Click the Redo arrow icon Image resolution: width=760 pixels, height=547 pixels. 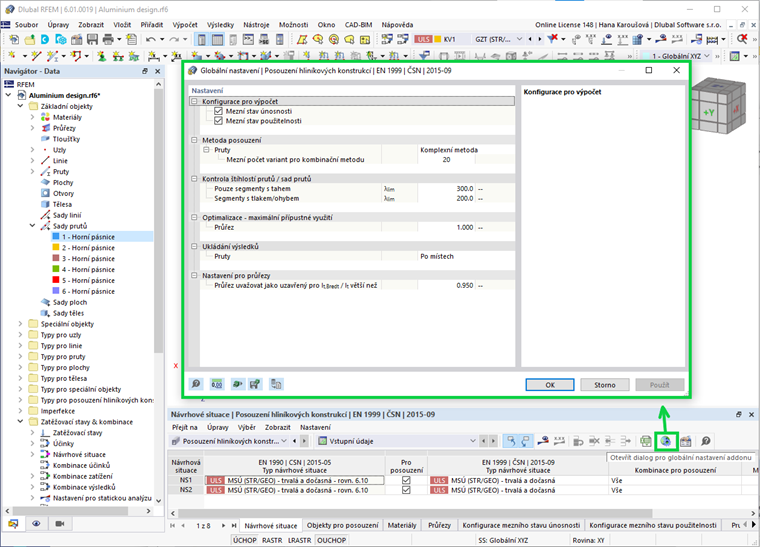pyautogui.click(x=174, y=39)
